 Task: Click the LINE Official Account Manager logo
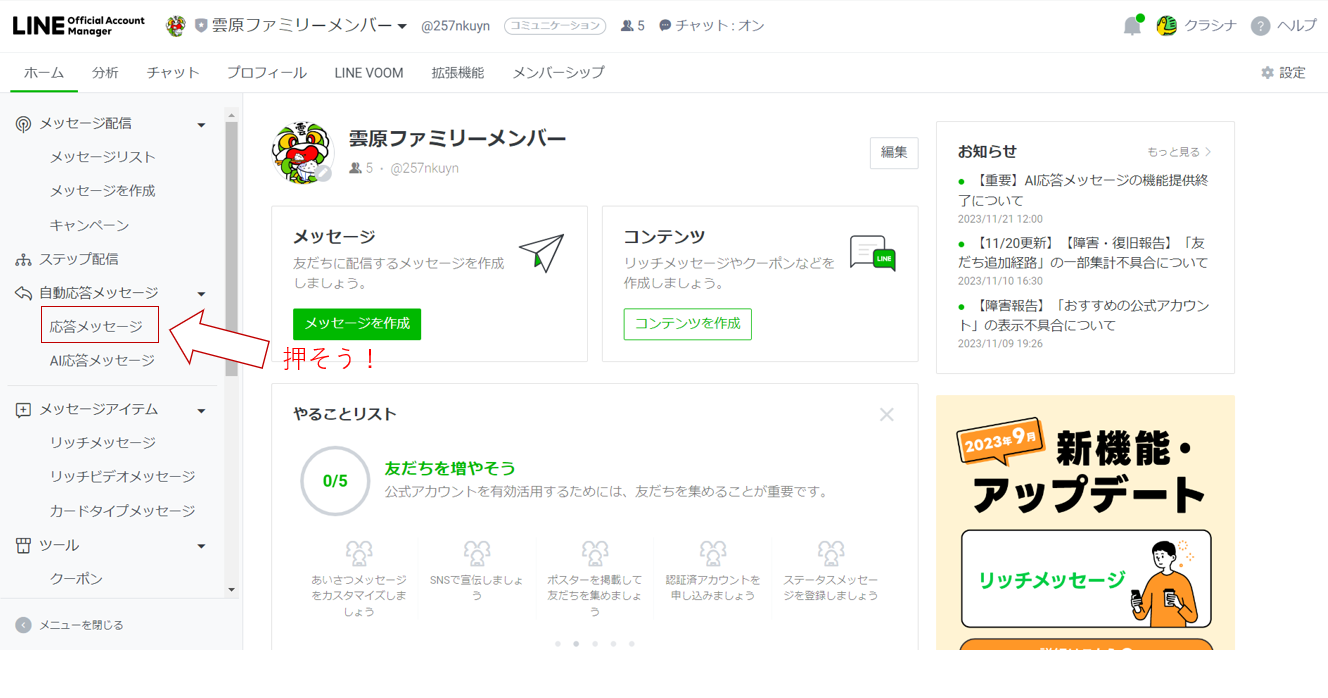(x=79, y=26)
